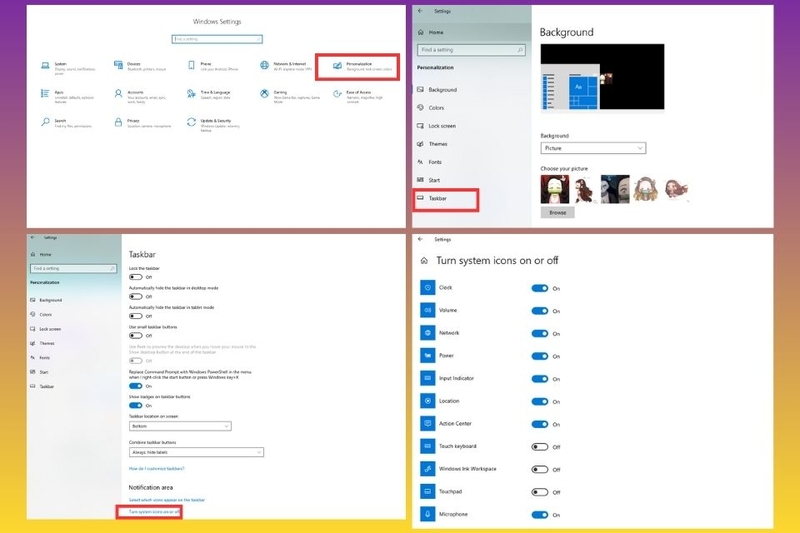800x533 pixels.
Task: Click the Windows Ink Workspace pen icon
Action: [428, 469]
